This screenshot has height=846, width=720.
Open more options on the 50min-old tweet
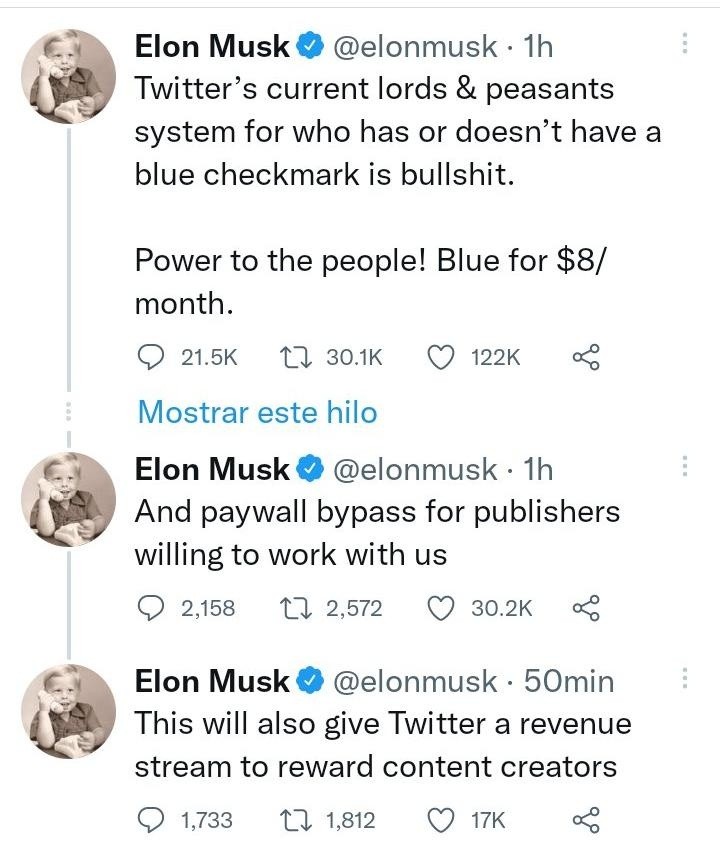pyautogui.click(x=685, y=679)
